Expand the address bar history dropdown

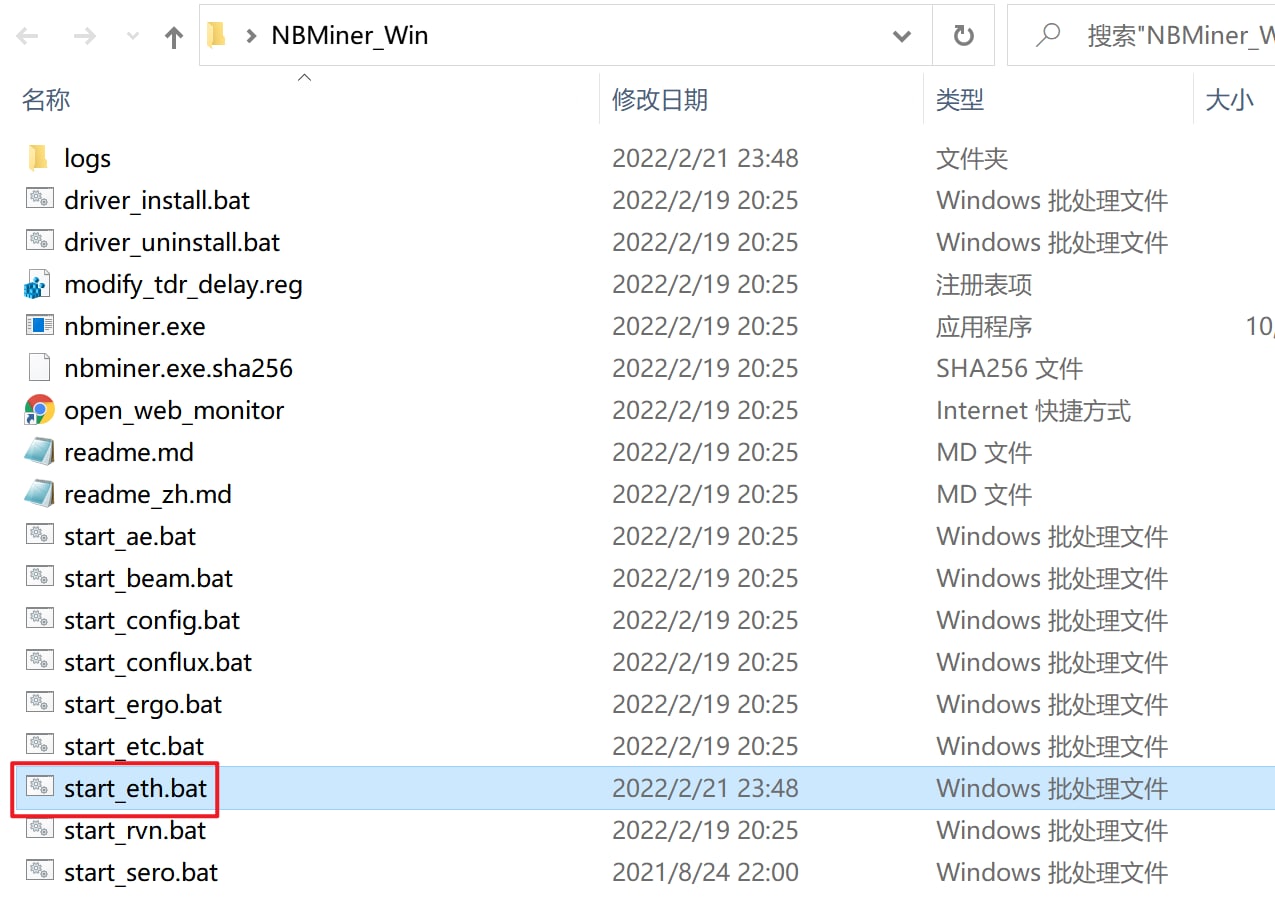pyautogui.click(x=901, y=37)
